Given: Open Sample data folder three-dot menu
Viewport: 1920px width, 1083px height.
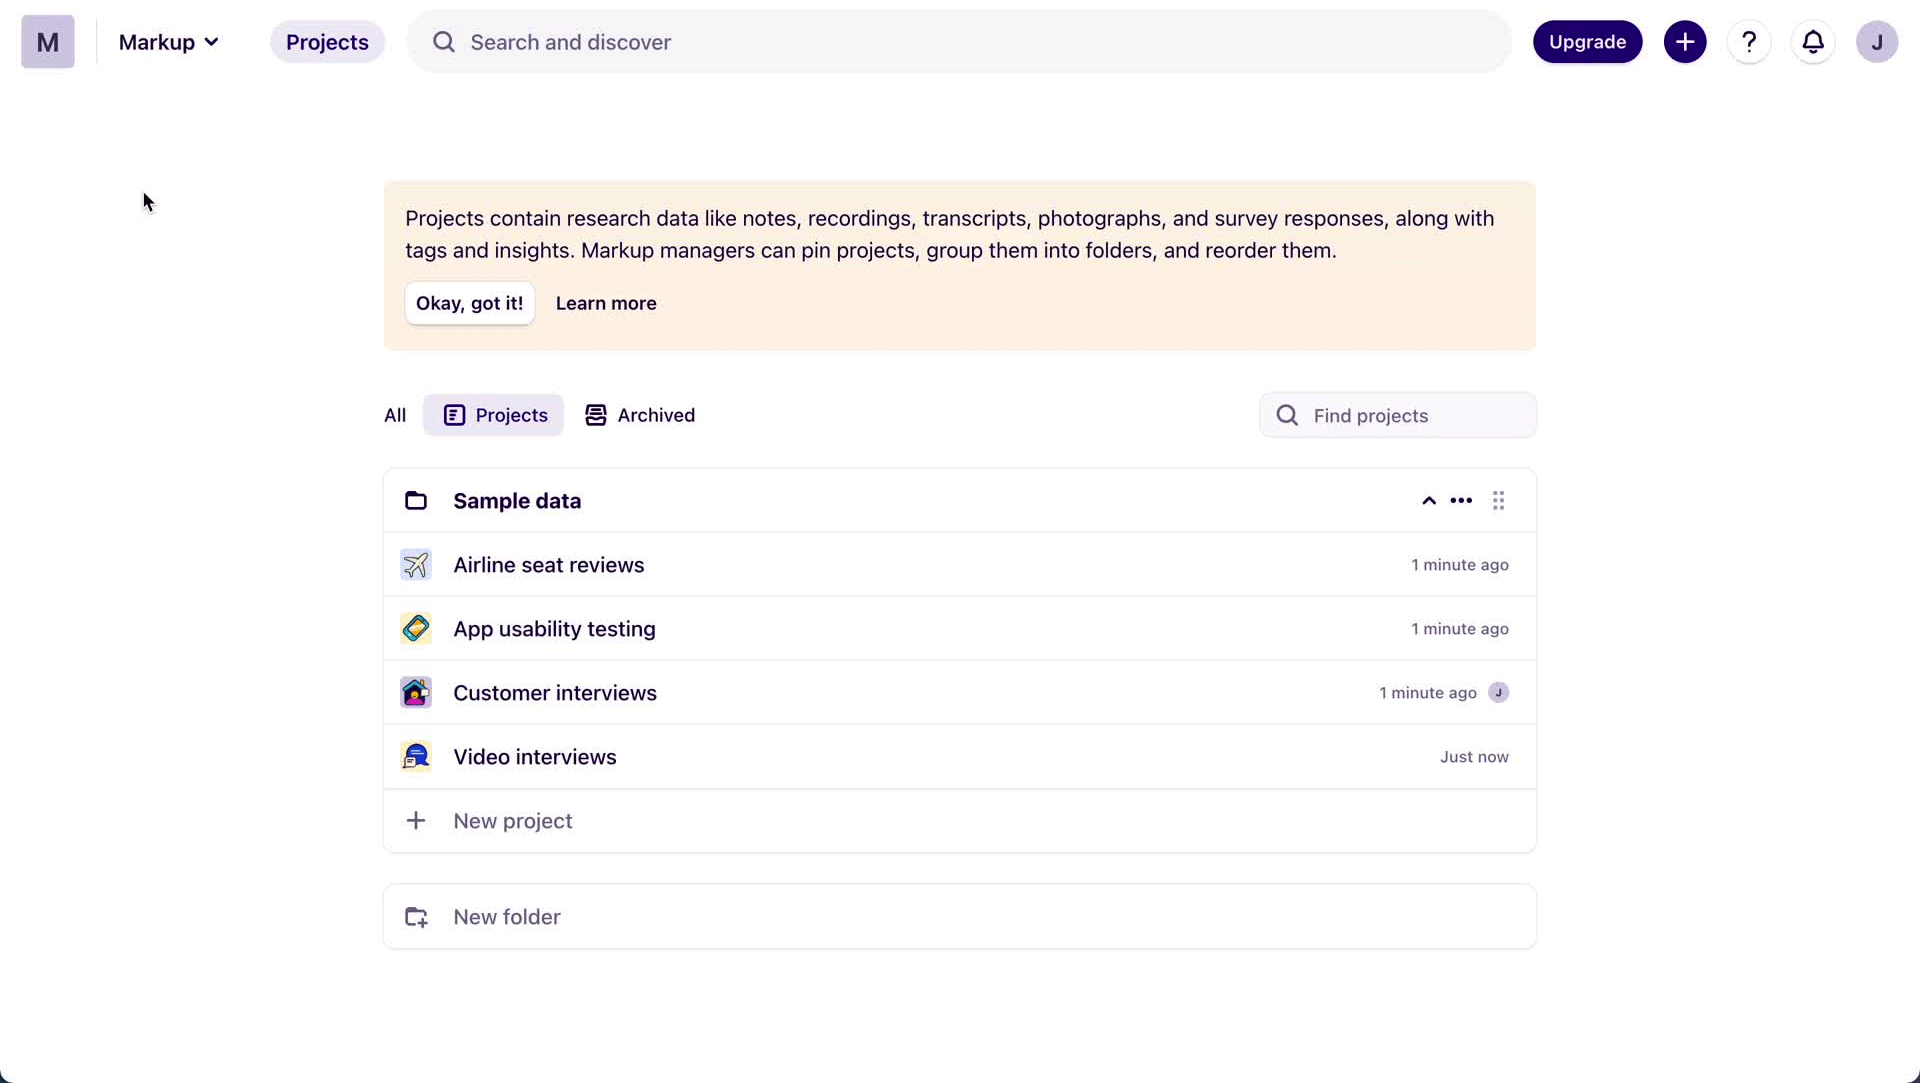Looking at the screenshot, I should pos(1461,501).
